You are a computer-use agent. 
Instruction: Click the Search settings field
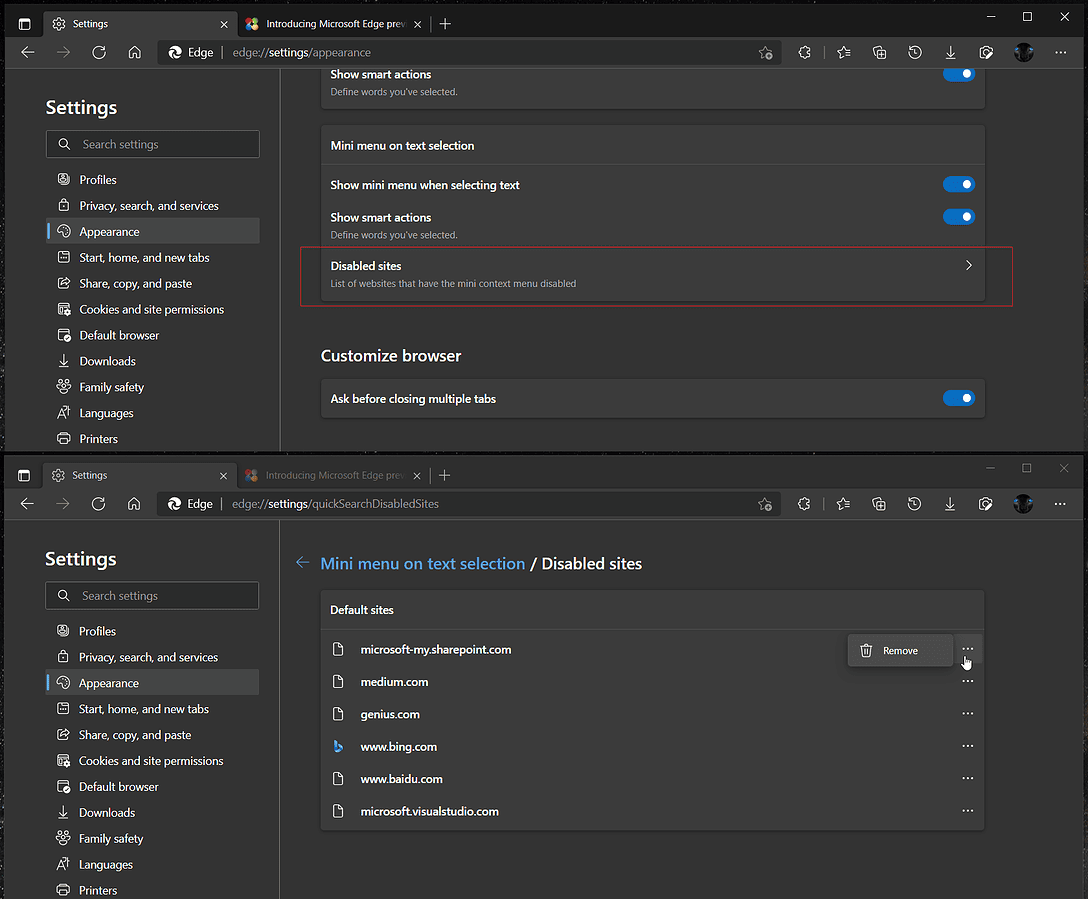[152, 144]
